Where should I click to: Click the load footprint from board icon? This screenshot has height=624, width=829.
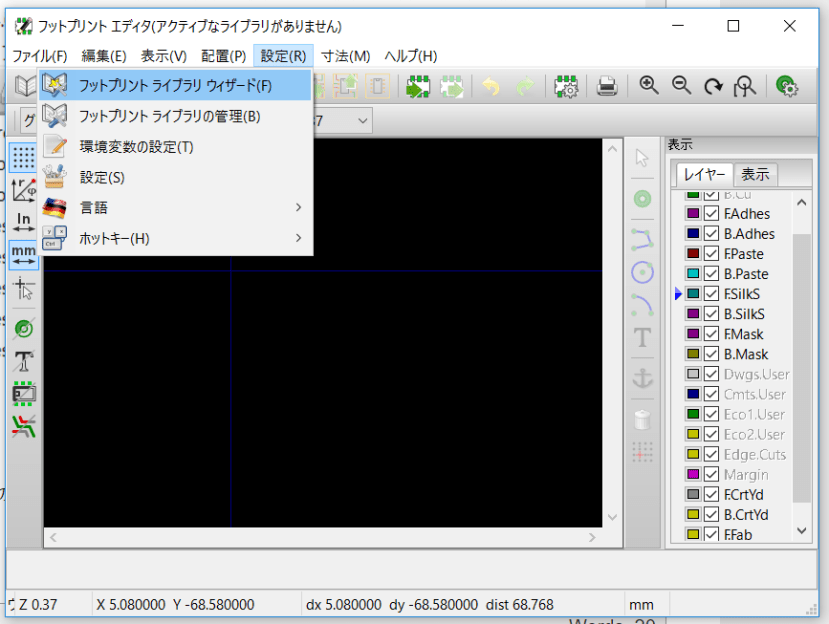418,86
